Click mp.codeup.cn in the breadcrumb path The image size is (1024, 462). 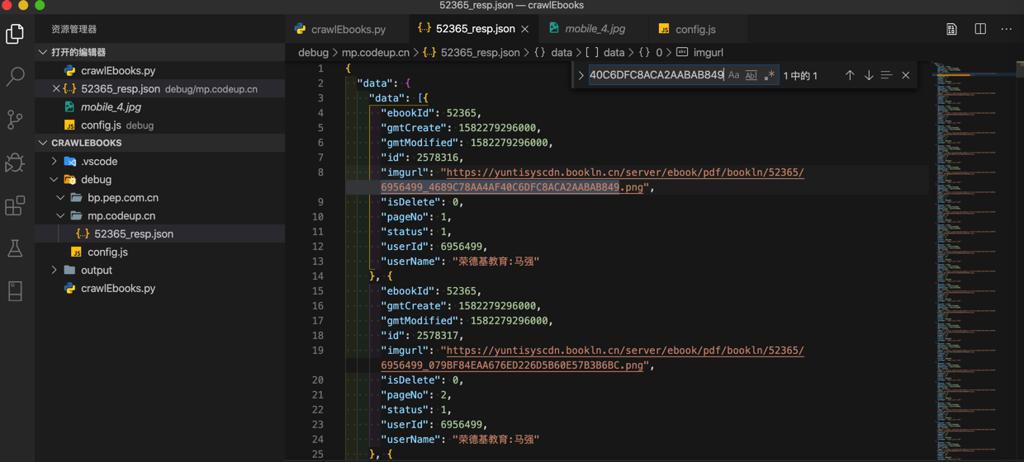coord(376,52)
